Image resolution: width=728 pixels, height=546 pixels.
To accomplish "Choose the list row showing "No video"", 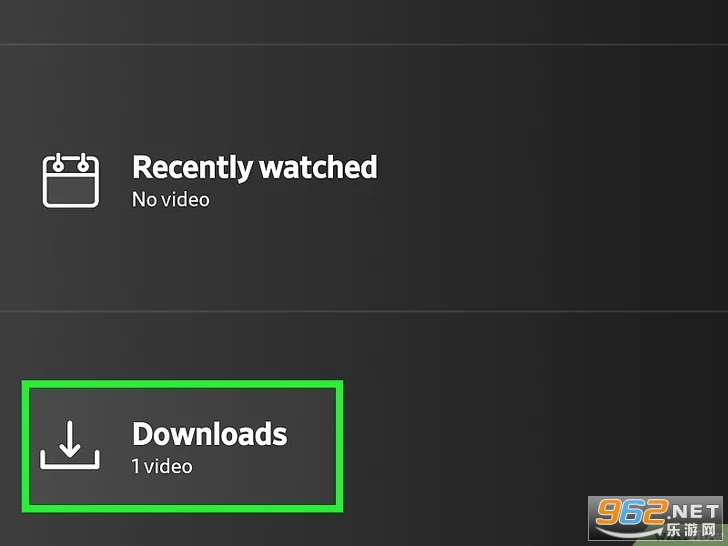I will coord(364,178).
